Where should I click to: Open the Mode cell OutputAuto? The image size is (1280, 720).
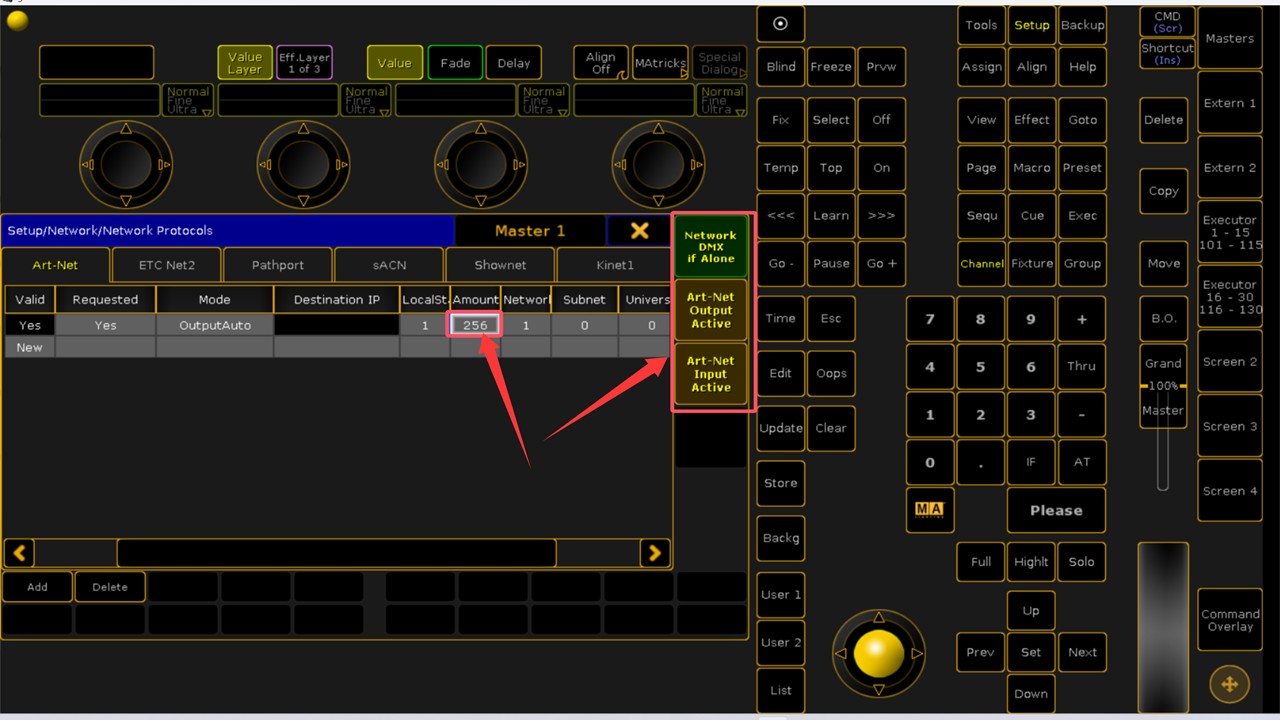214,325
